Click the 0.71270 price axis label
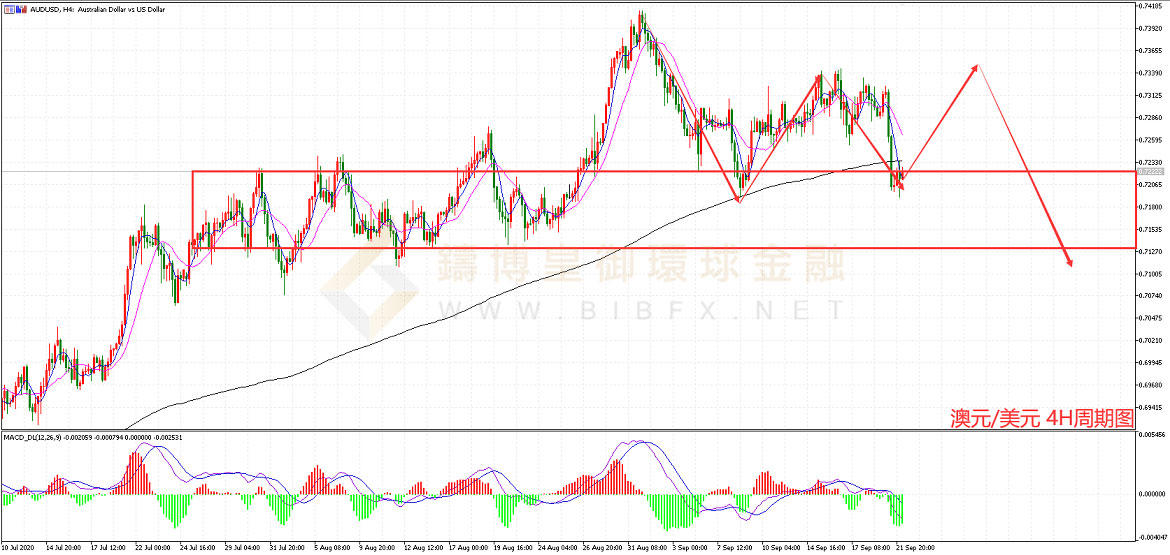Viewport: 1170px width, 555px height. pos(1149,251)
